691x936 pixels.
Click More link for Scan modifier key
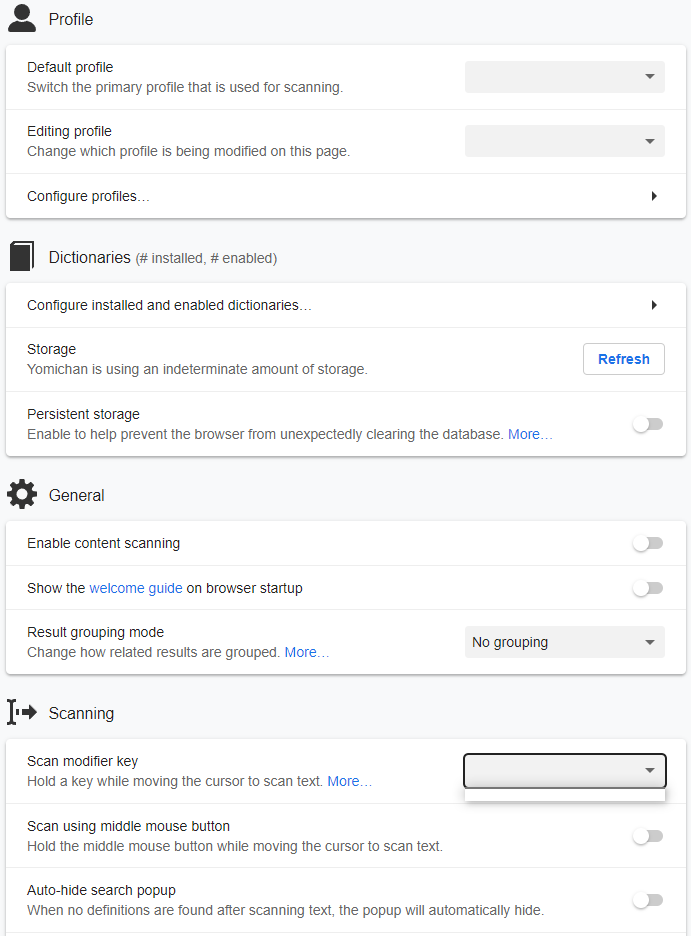click(349, 781)
